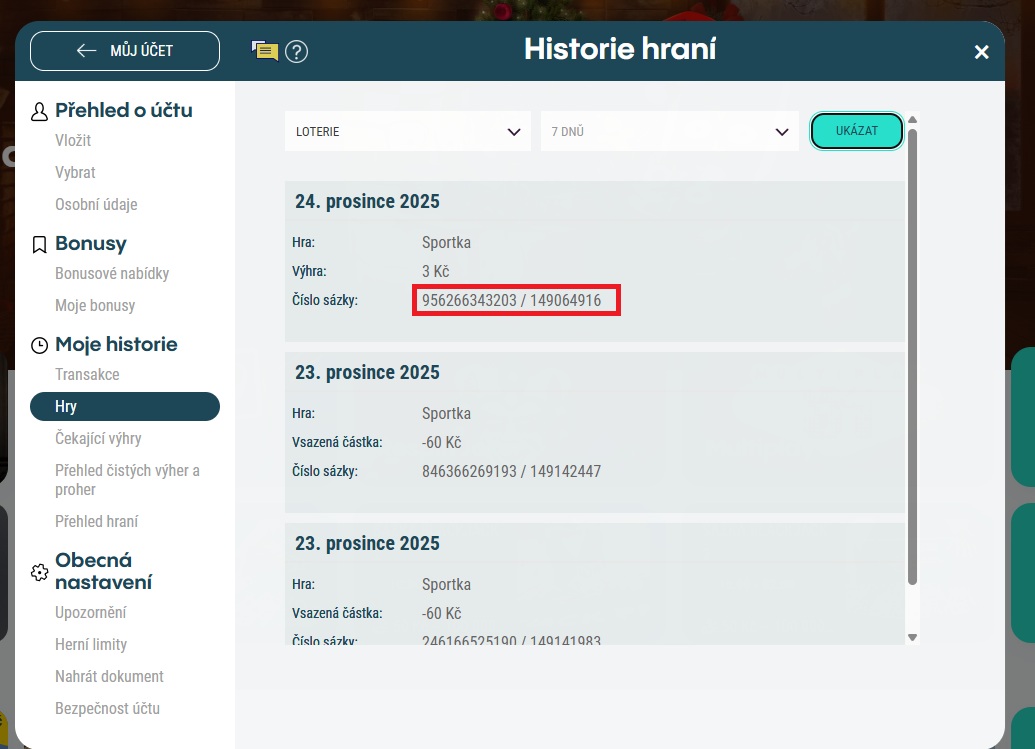Screen dimensions: 1035x749
Task: Open Osobní údaje section
Action: click(96, 205)
